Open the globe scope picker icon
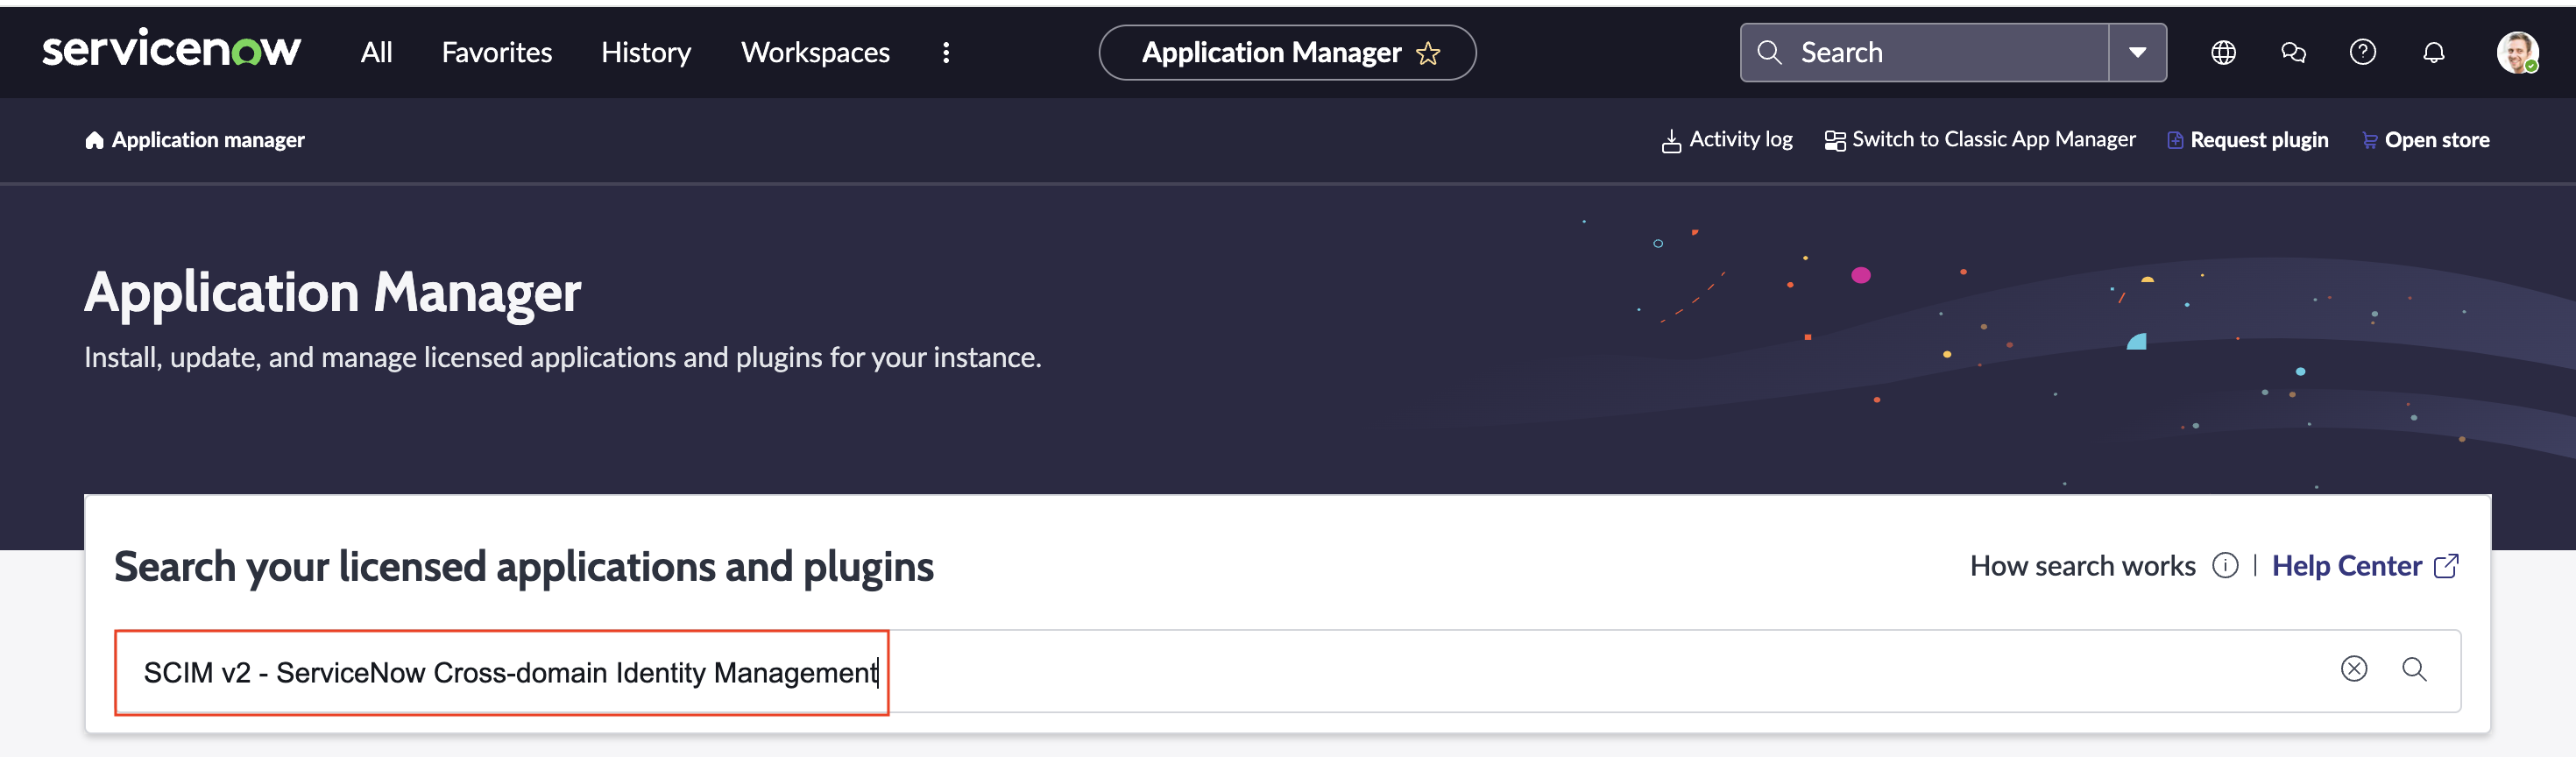 [x=2222, y=52]
